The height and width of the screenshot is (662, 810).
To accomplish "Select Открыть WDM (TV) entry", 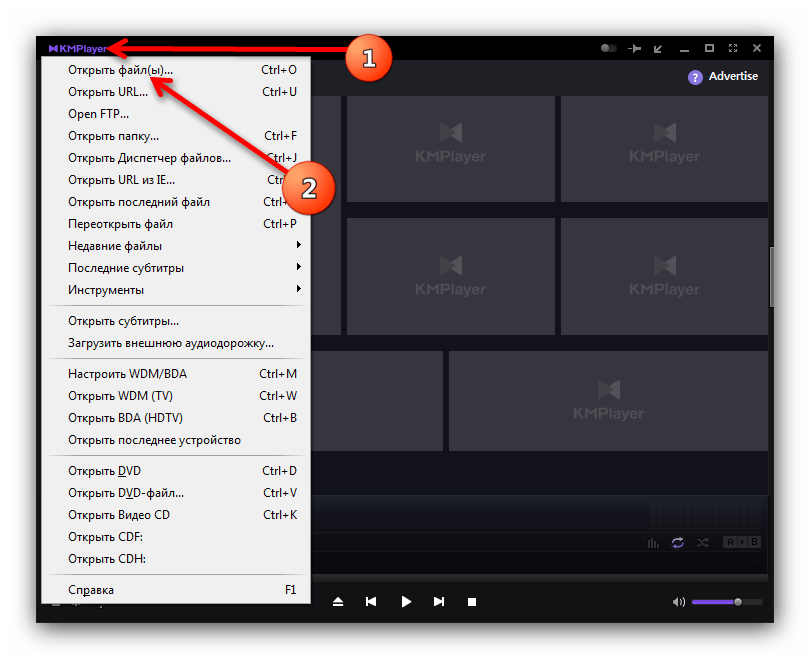I will (x=176, y=396).
